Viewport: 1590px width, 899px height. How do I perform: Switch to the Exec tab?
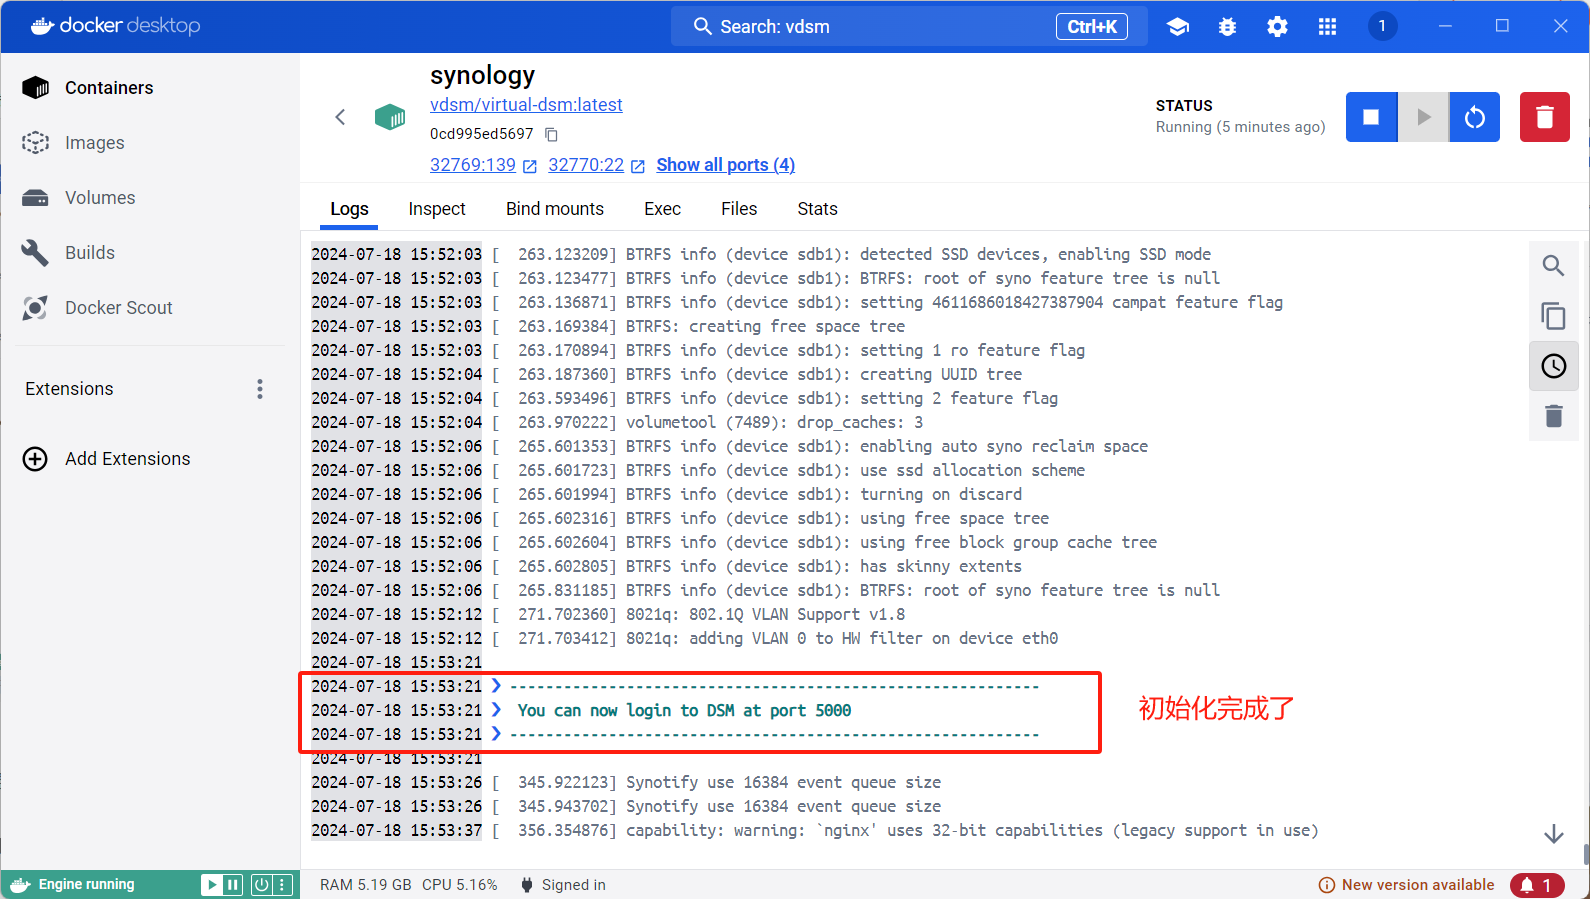pos(662,209)
